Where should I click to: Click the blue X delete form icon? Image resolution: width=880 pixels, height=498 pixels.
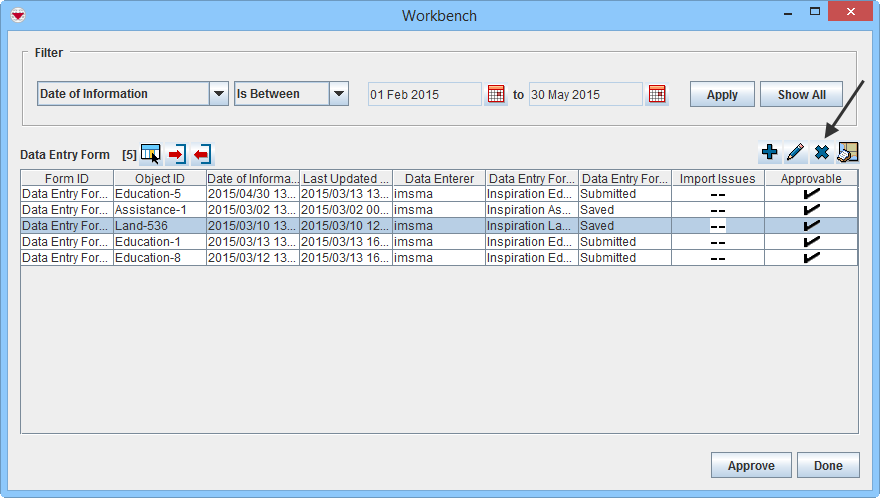pos(822,152)
